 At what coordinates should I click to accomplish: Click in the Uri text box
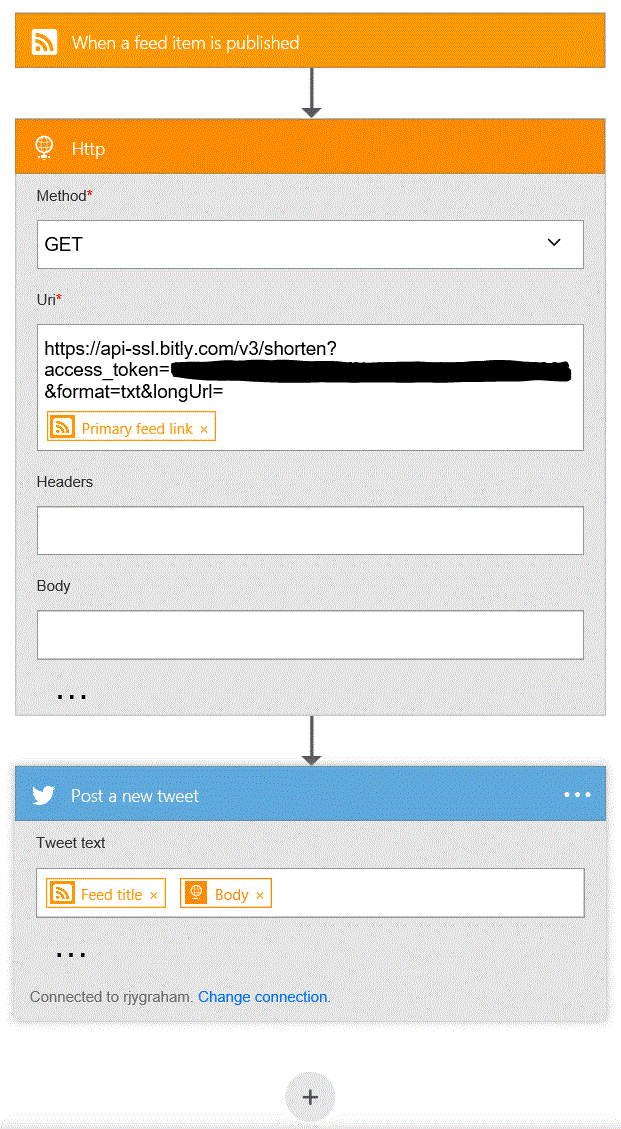[x=310, y=387]
